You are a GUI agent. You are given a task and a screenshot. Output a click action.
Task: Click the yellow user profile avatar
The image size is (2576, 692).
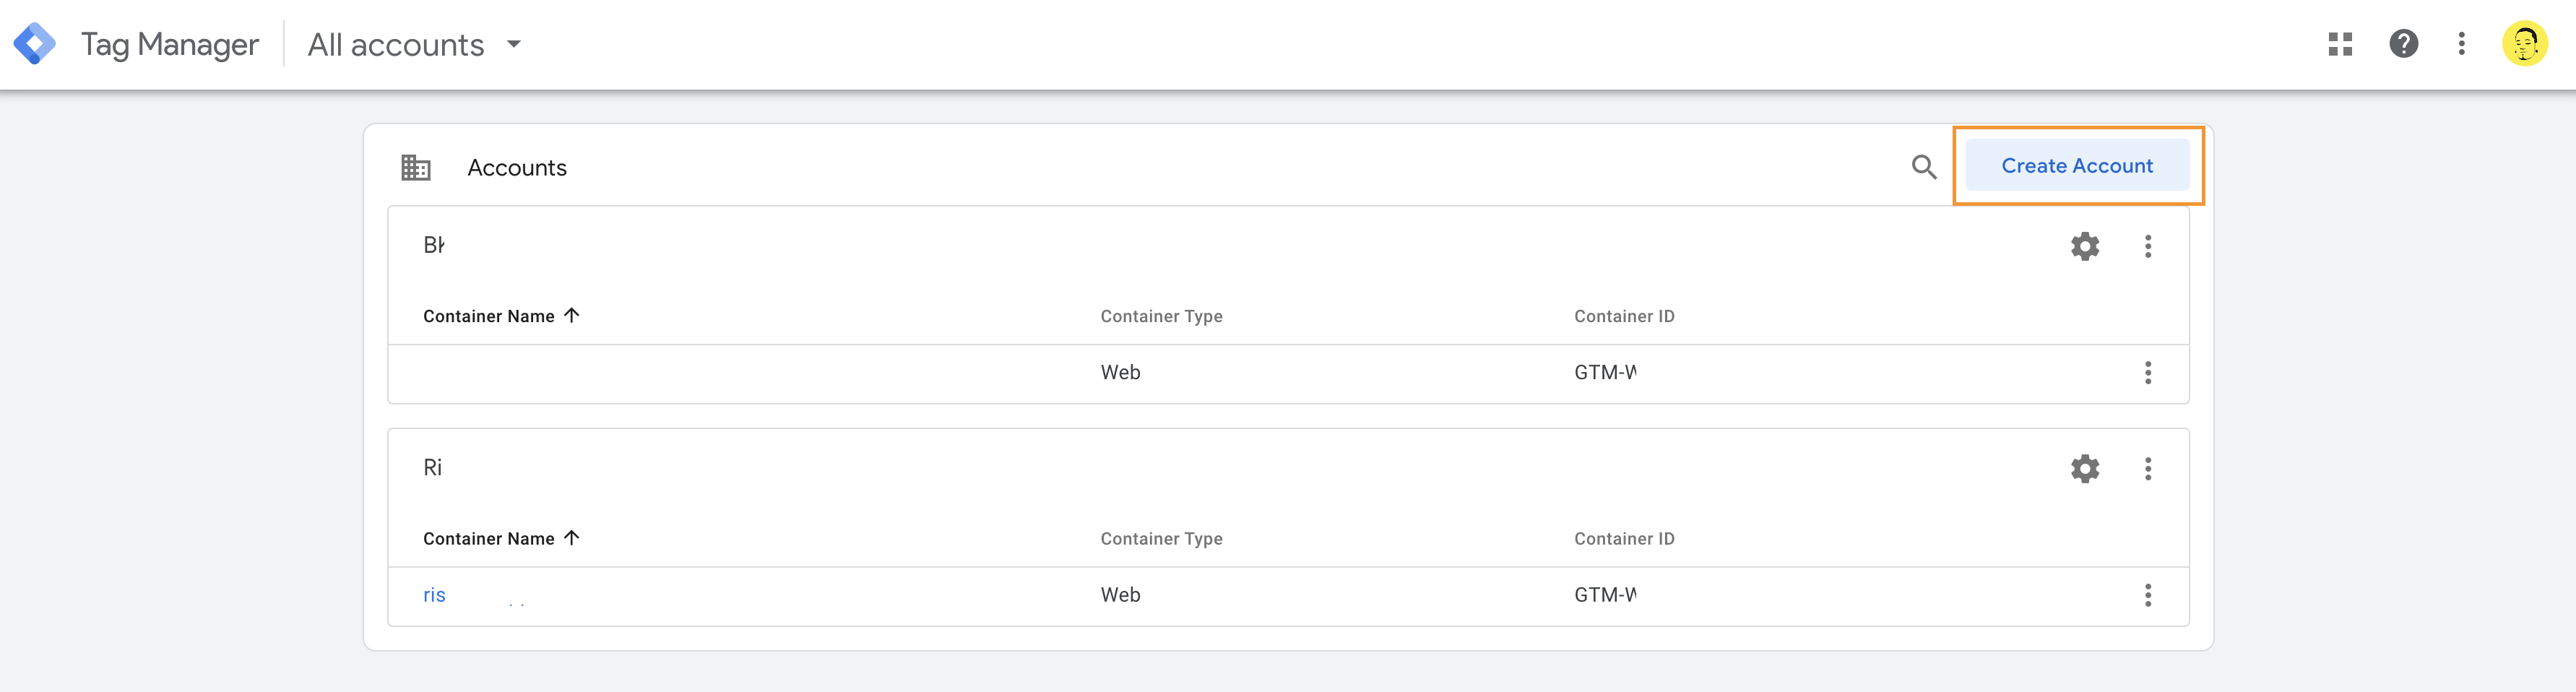[2525, 44]
